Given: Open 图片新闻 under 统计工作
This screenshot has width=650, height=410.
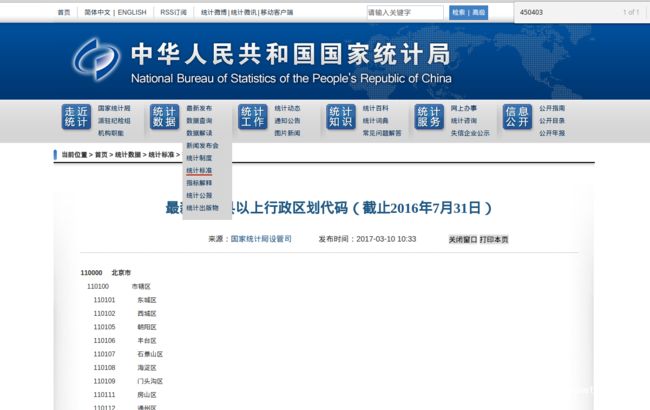Looking at the screenshot, I should tap(287, 133).
